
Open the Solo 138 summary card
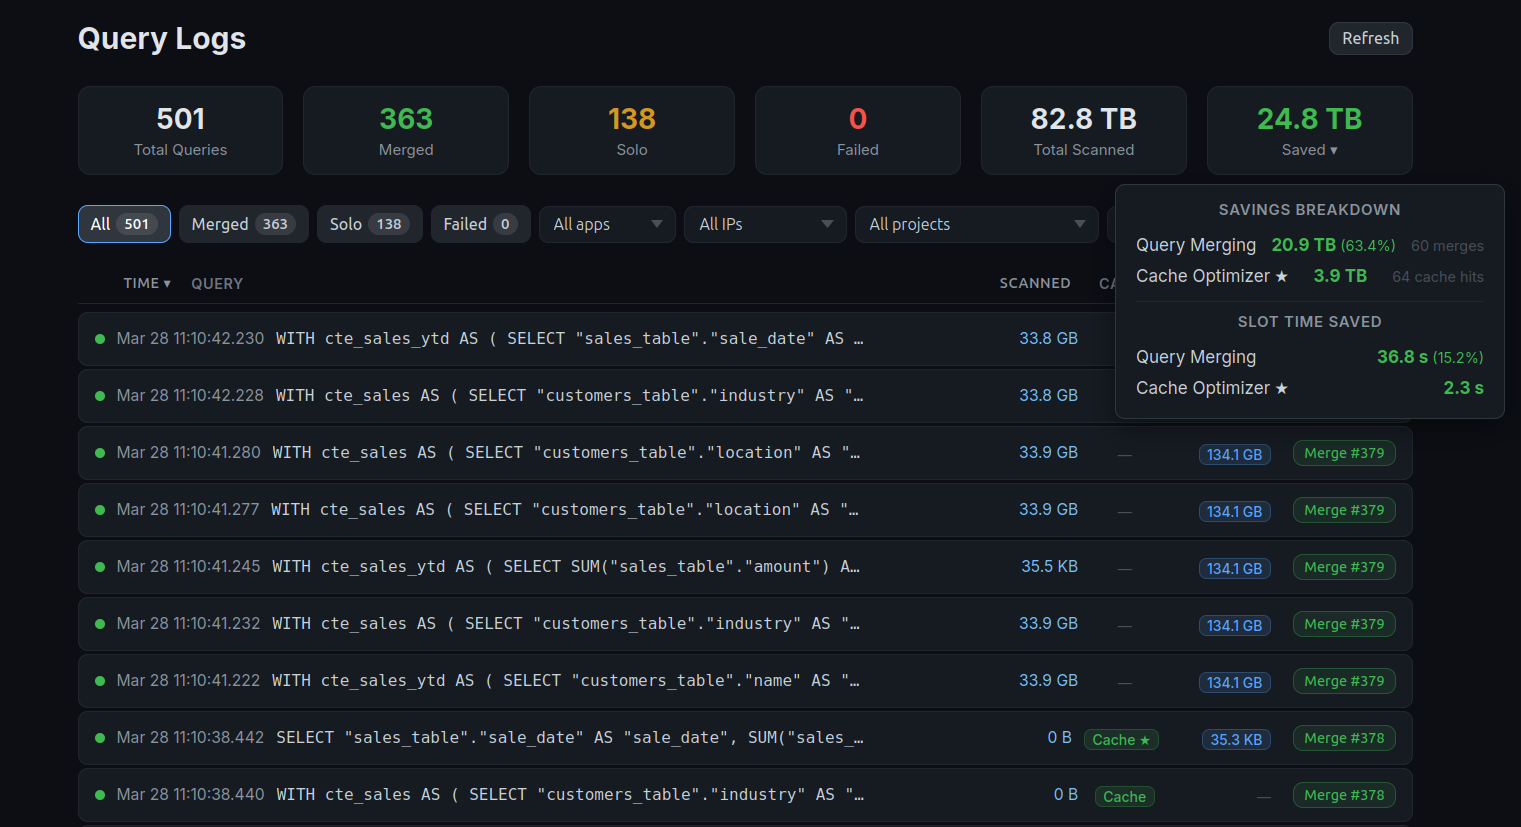click(632, 131)
